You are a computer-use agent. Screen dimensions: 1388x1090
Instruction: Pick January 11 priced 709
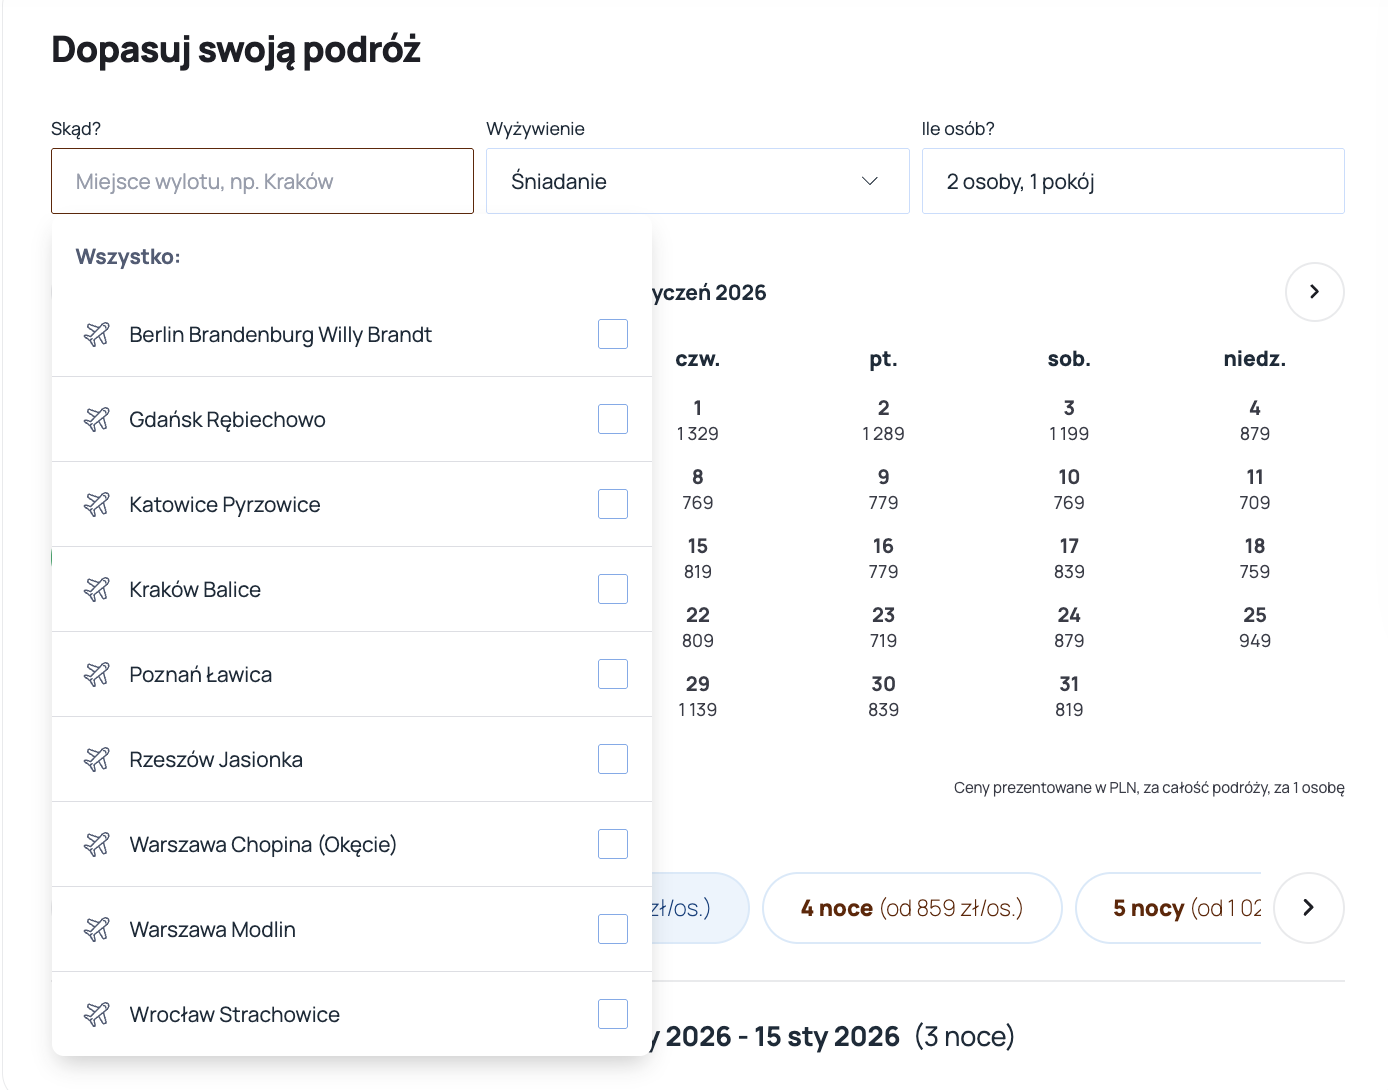click(x=1254, y=489)
